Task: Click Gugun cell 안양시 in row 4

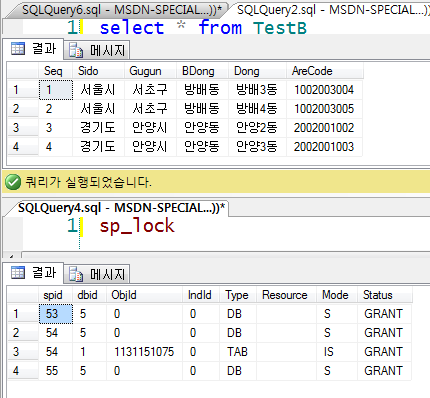Action: pos(150,147)
